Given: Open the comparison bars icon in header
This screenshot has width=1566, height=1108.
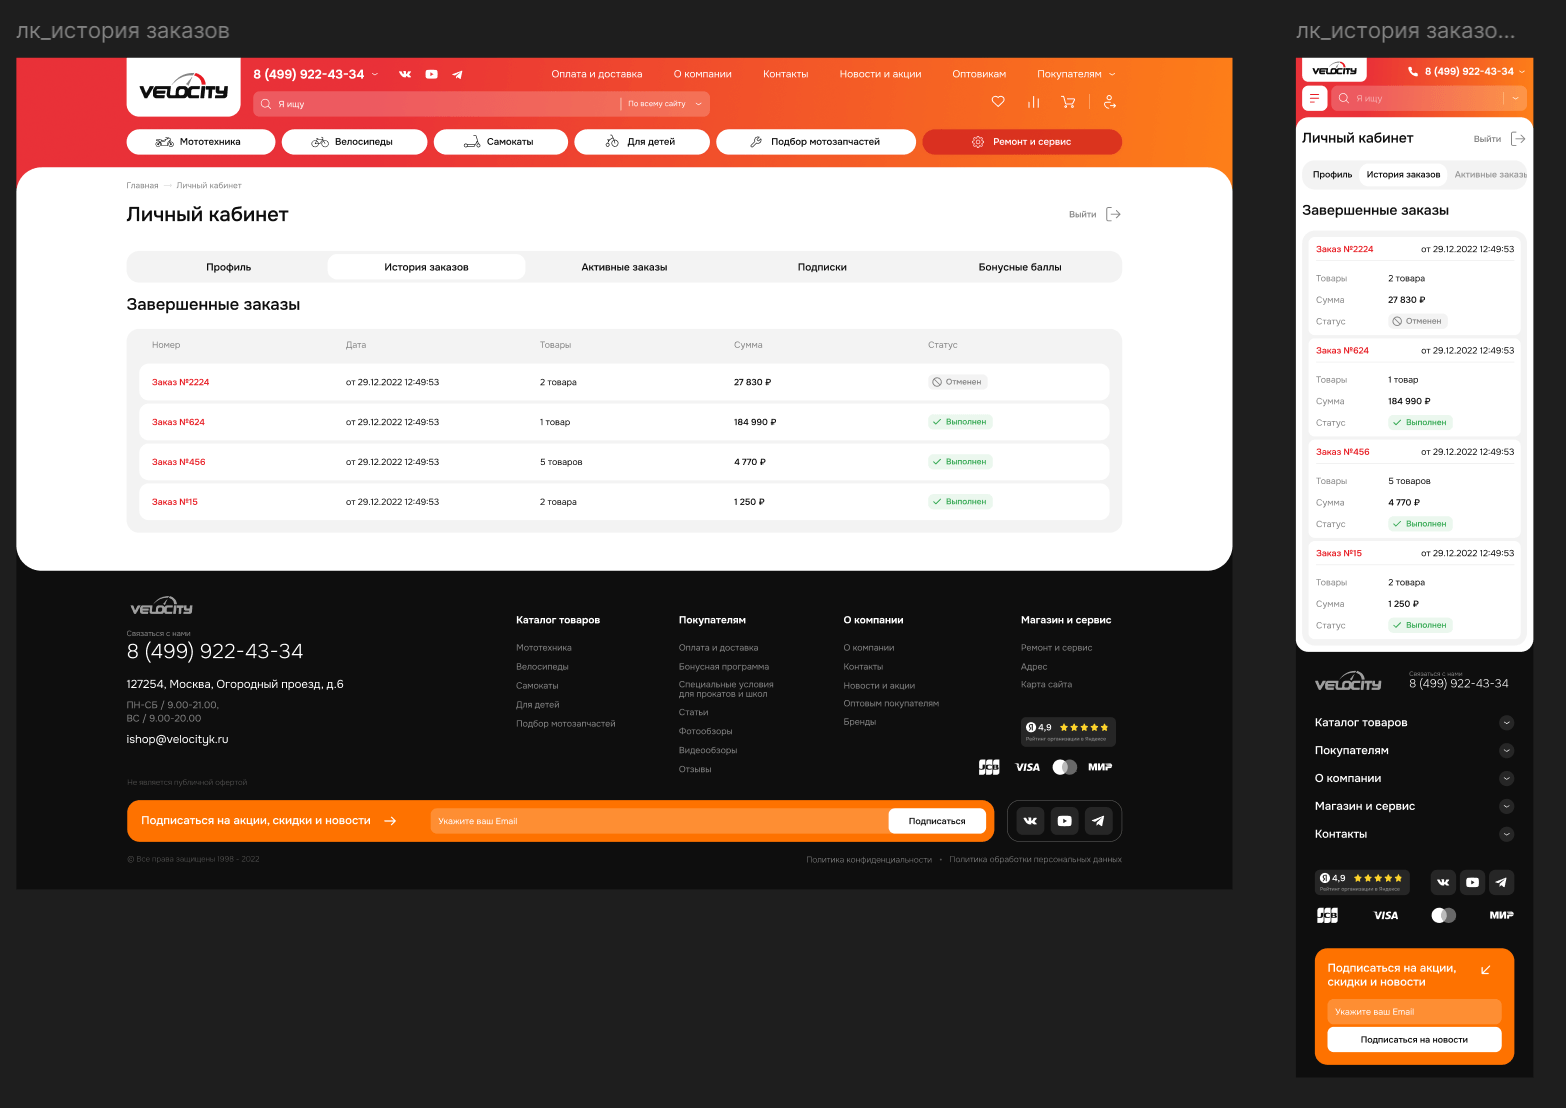Looking at the screenshot, I should click(x=1033, y=102).
